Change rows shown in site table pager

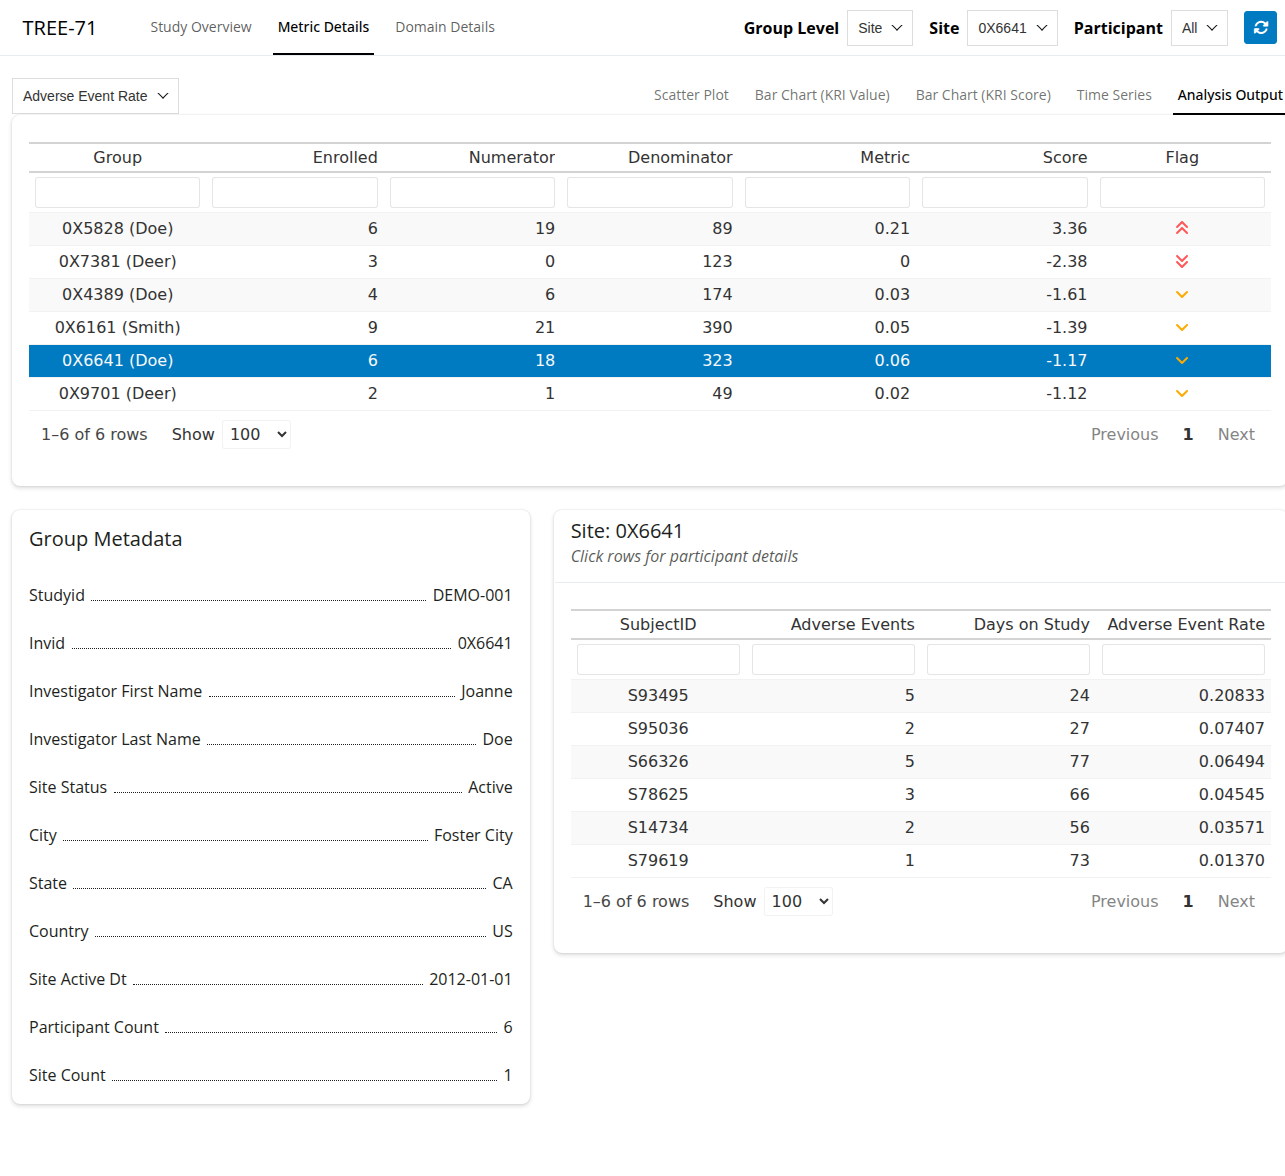[257, 434]
